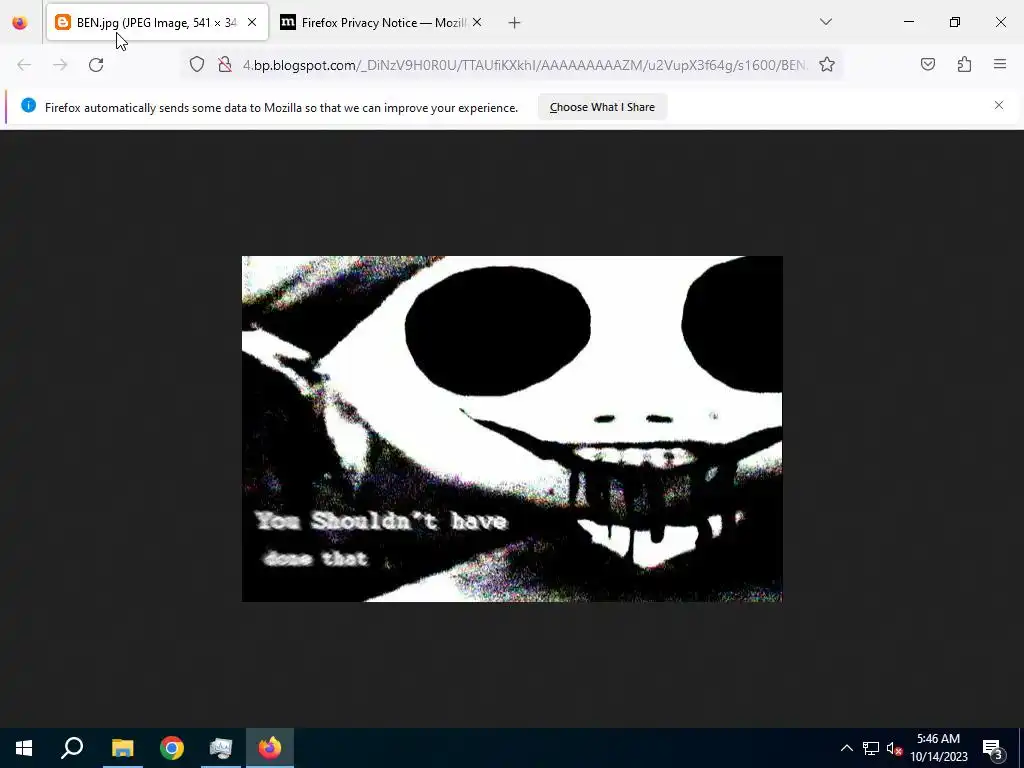Dismiss the Mozilla data notification bar

click(999, 105)
